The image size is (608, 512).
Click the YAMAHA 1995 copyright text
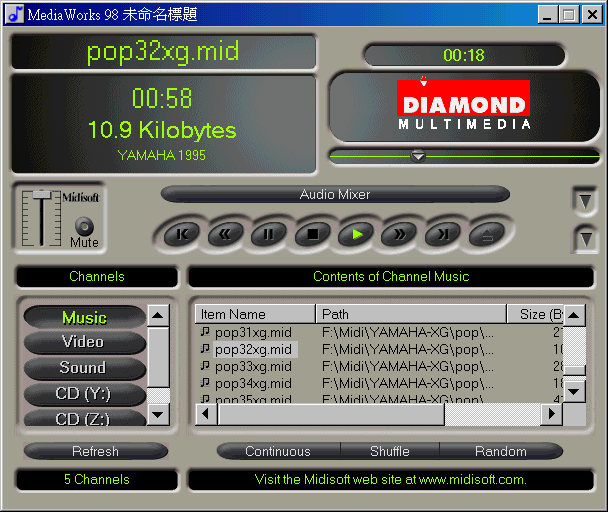162,155
